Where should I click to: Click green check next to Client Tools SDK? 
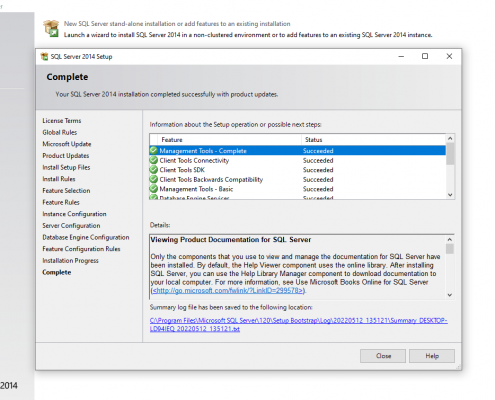(154, 170)
